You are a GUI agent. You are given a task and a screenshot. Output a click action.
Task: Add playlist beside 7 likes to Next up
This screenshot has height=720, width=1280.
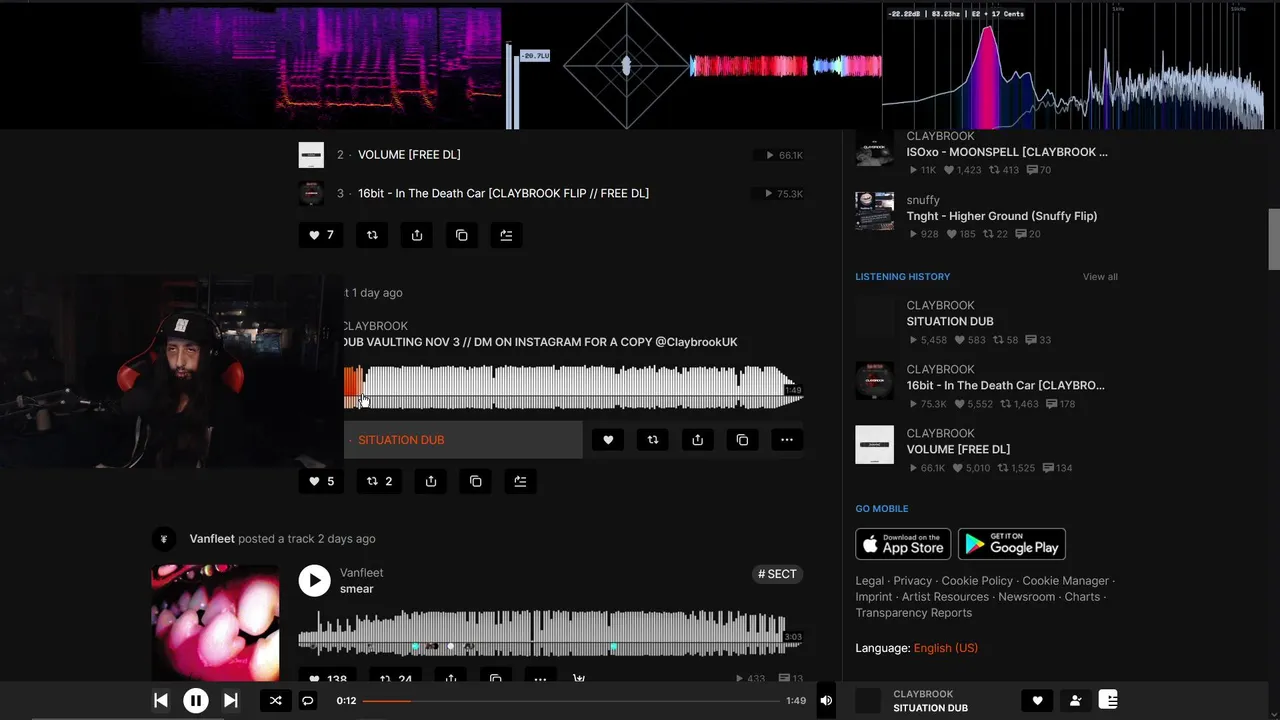(506, 235)
